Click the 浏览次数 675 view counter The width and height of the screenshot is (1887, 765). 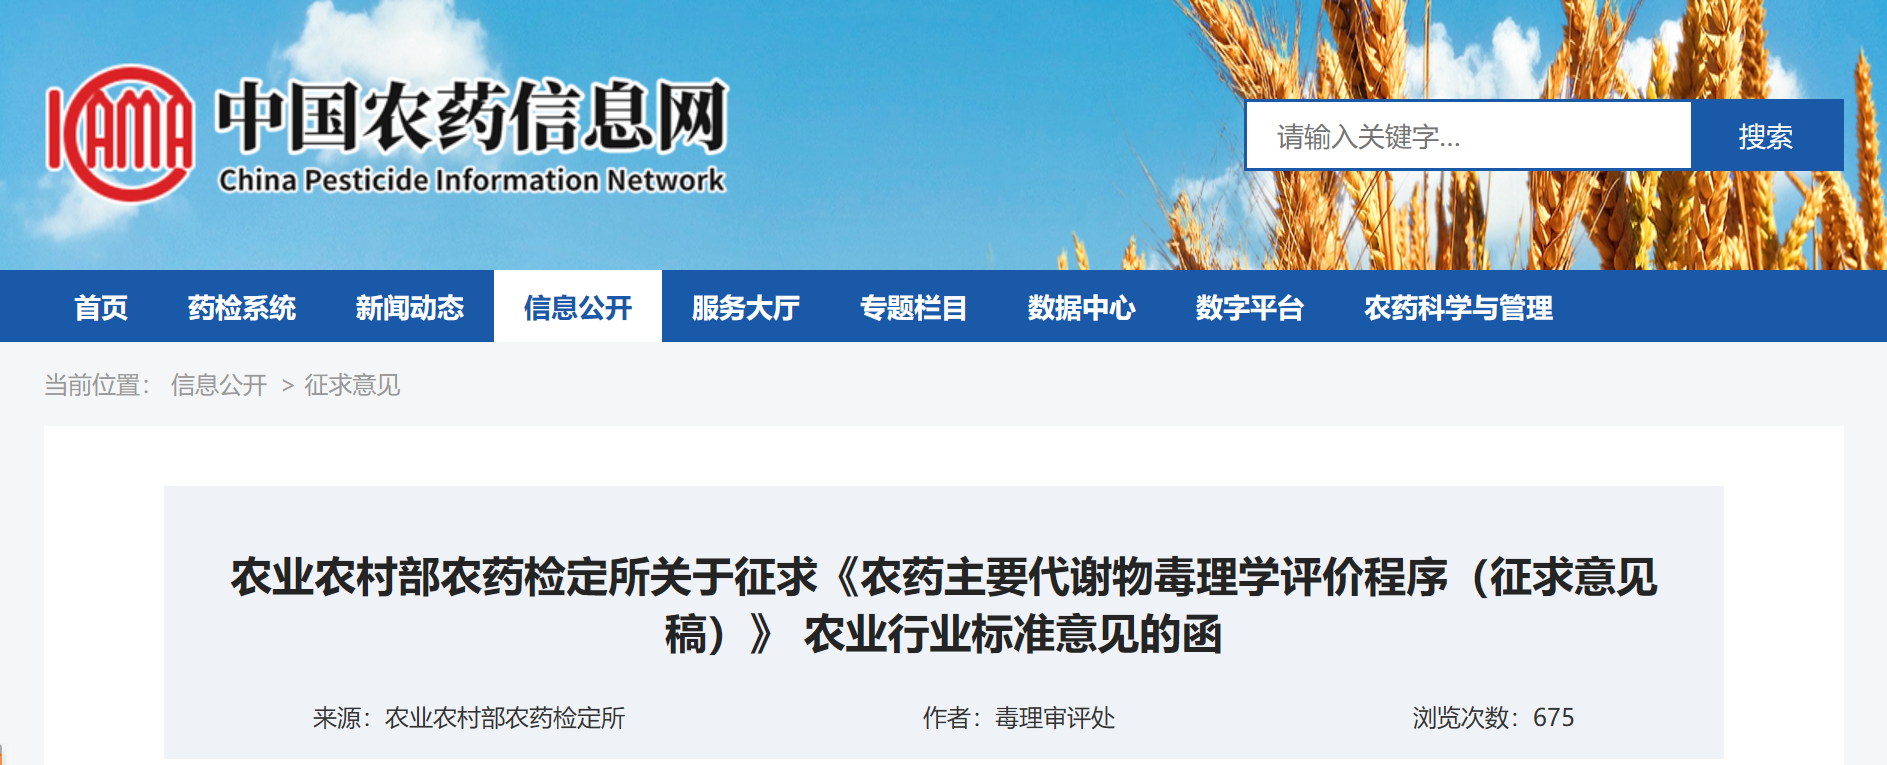click(x=1494, y=718)
